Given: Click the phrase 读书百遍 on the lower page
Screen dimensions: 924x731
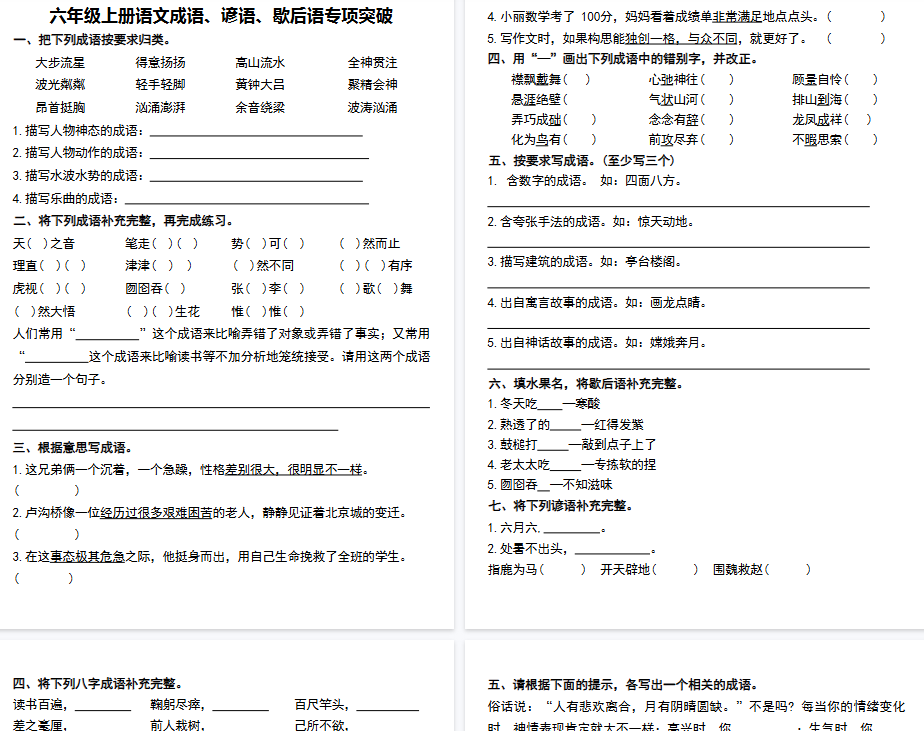Looking at the screenshot, I should click(38, 704).
